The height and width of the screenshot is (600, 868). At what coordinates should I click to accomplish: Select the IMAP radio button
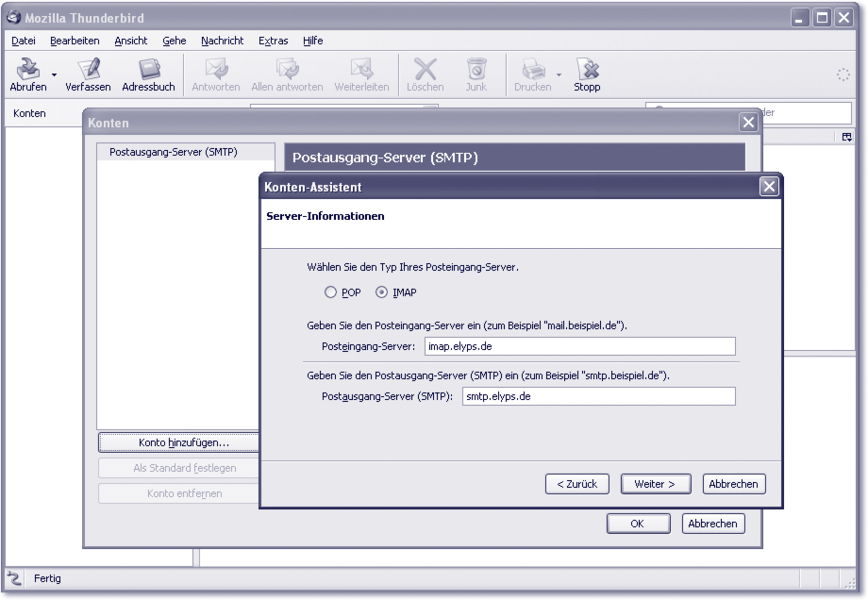coord(382,293)
